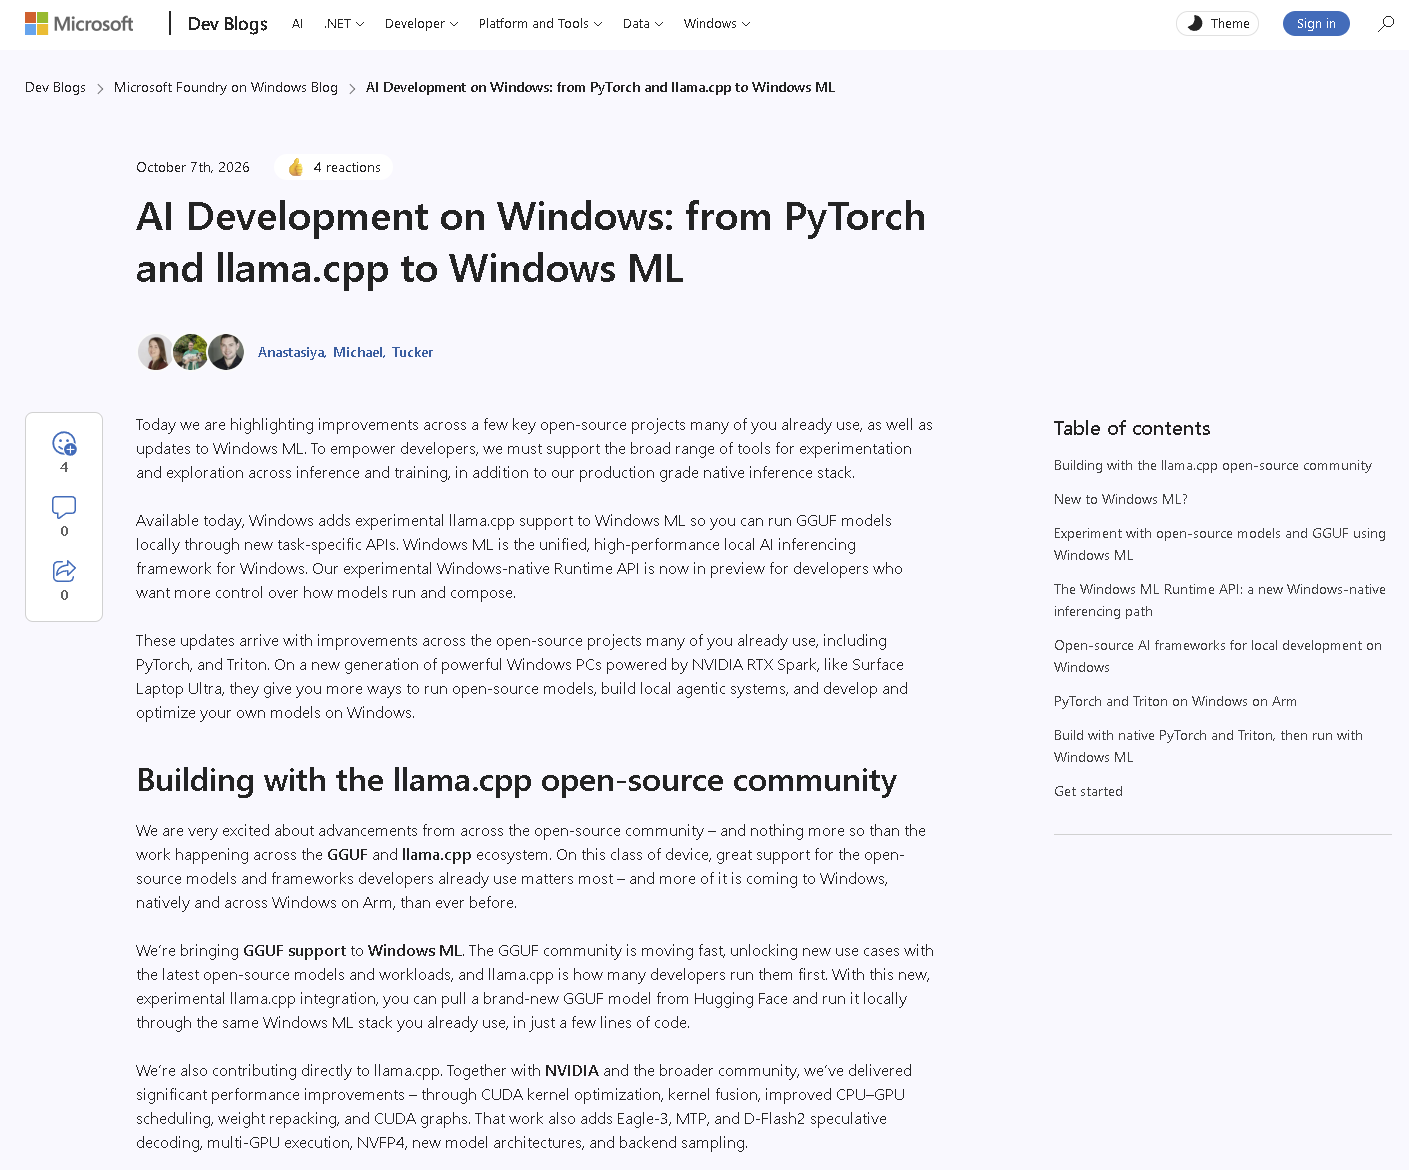Screen dimensions: 1409x1170
Task: Jump to 'The Windows ML Runtime API' section
Action: coord(1220,601)
